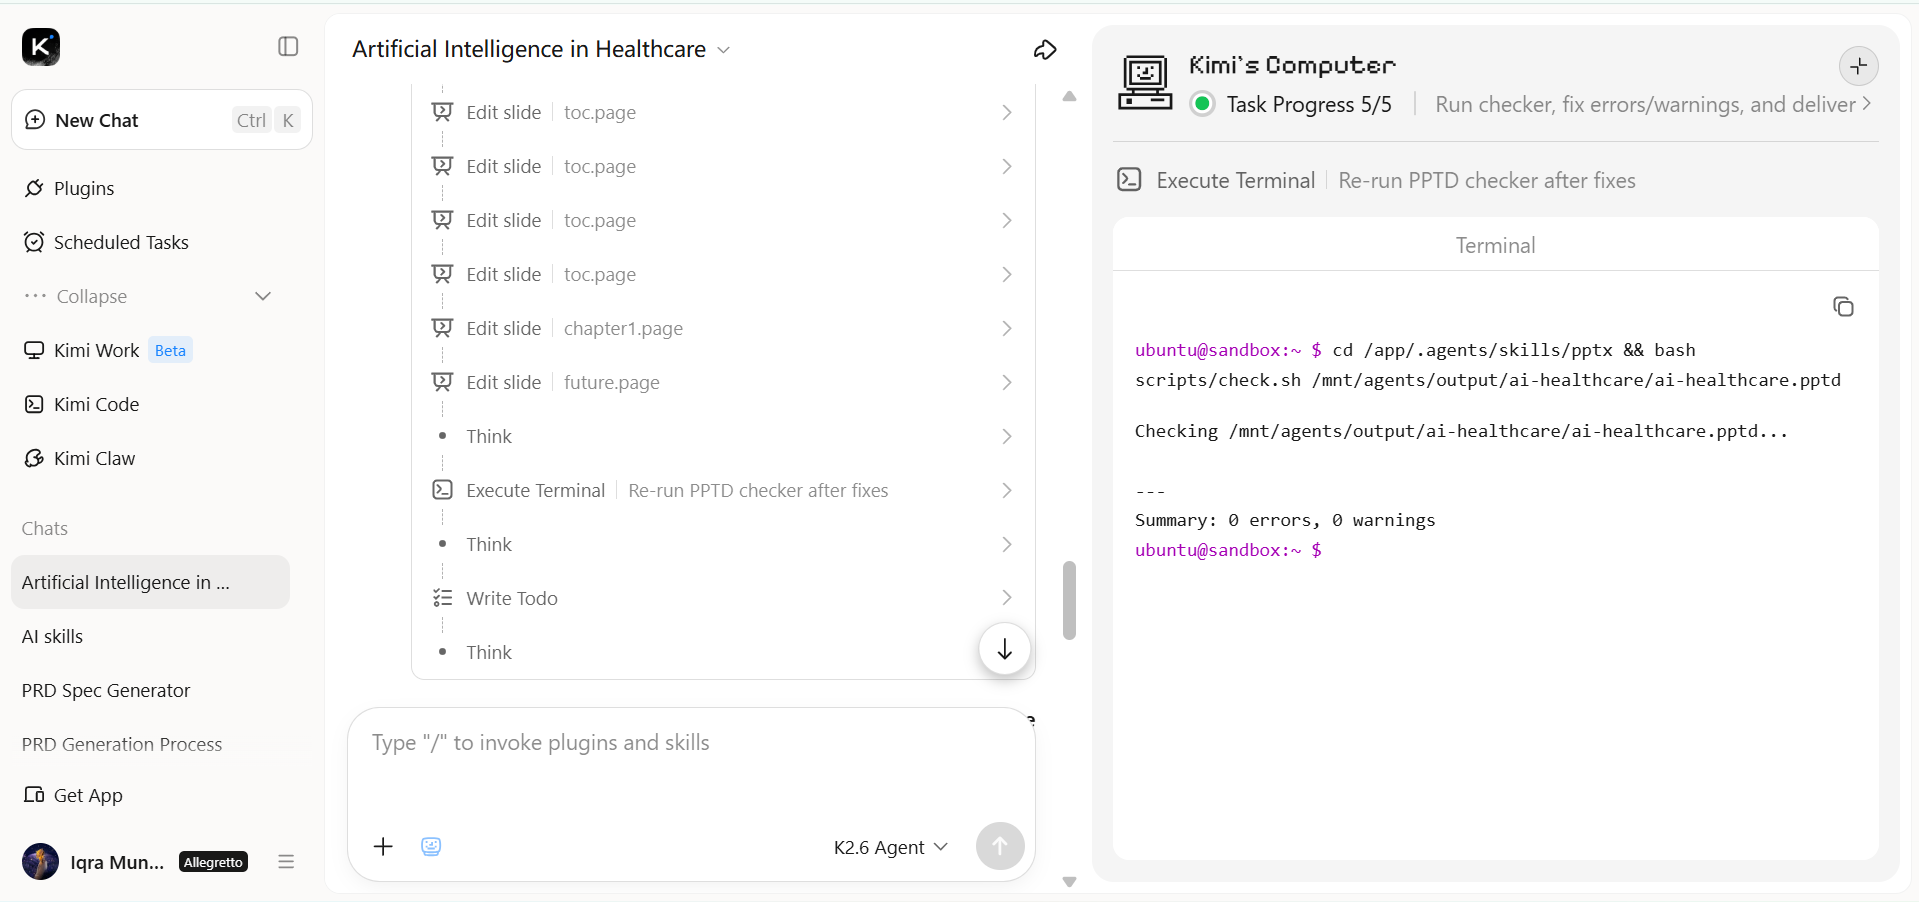Start a New Chat
The image size is (1919, 902).
(x=162, y=120)
